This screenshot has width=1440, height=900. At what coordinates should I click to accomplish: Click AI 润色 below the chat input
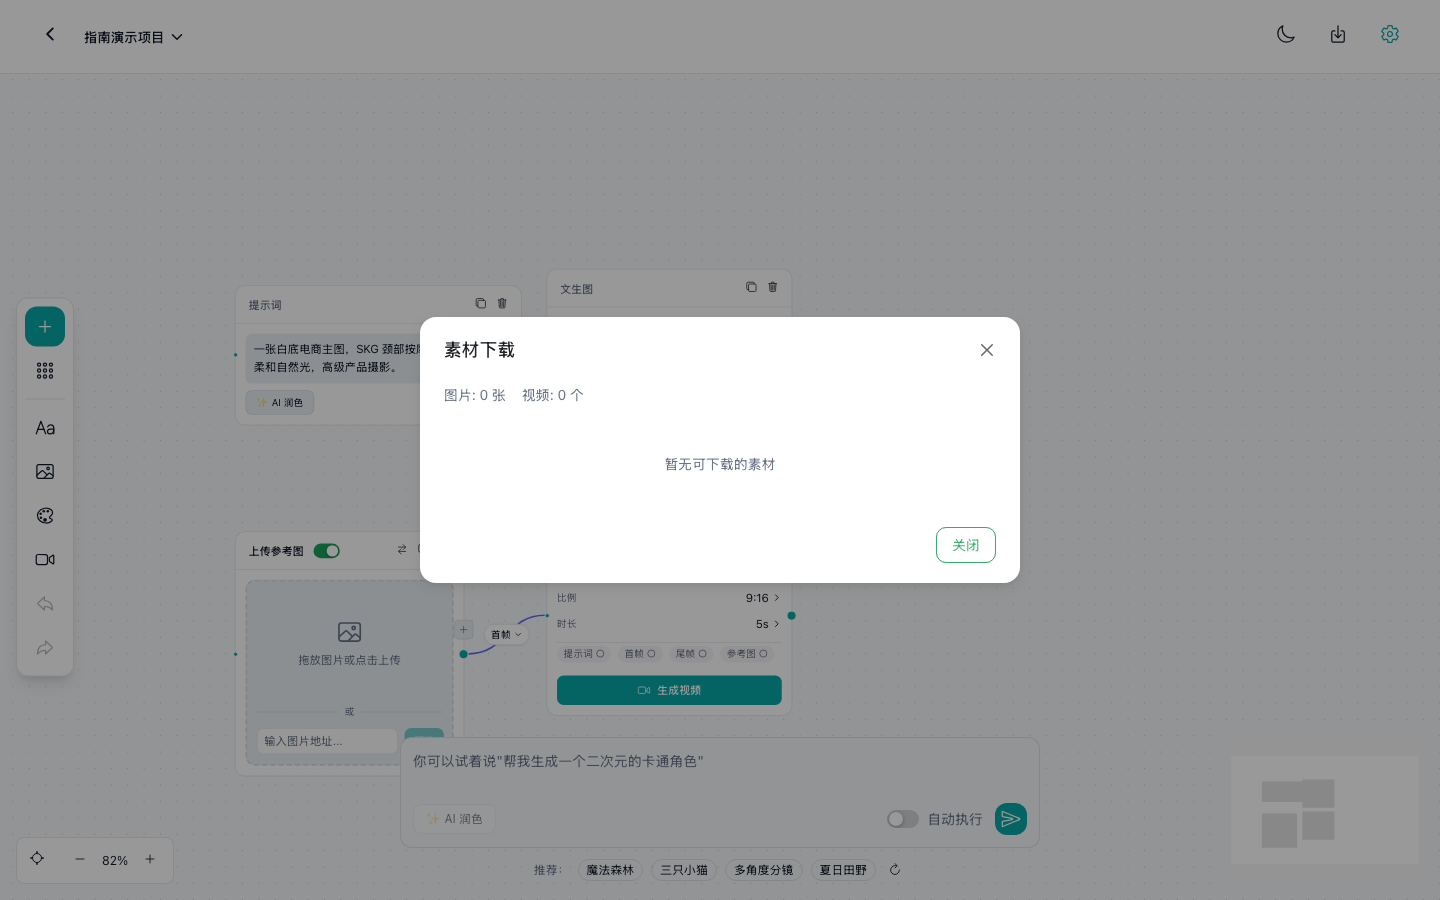coord(455,819)
